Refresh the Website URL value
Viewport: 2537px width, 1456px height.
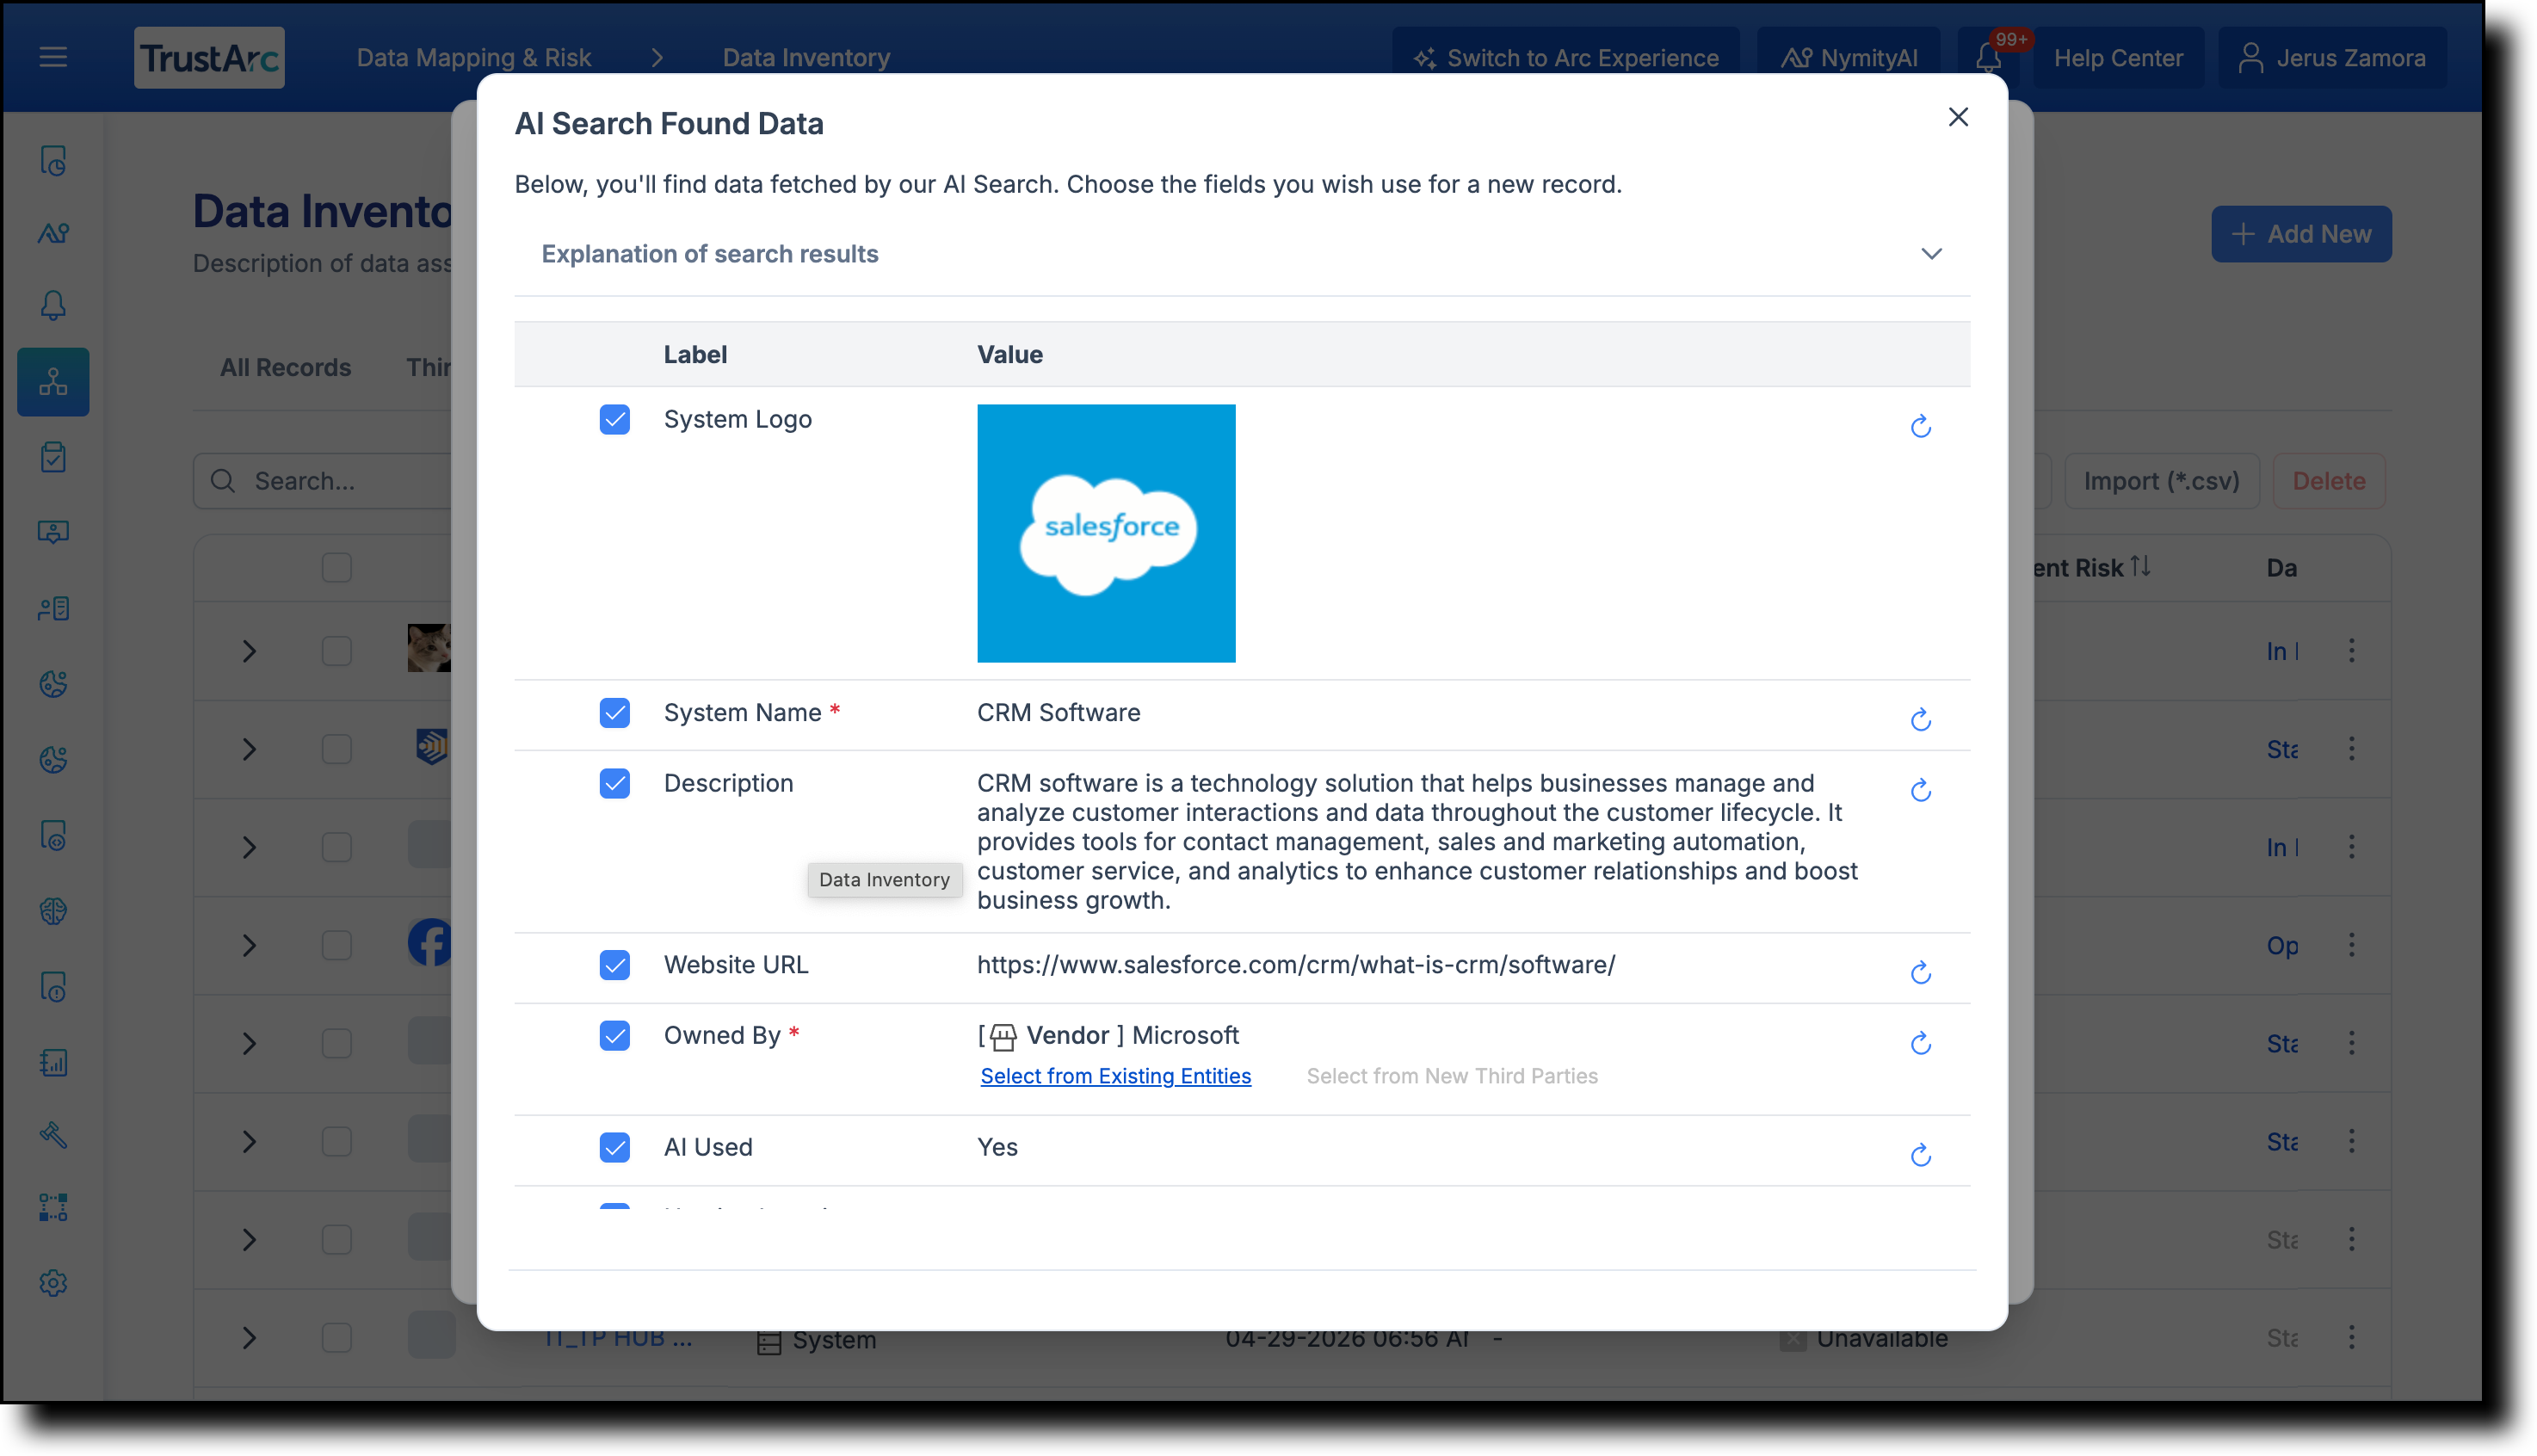(x=1920, y=973)
